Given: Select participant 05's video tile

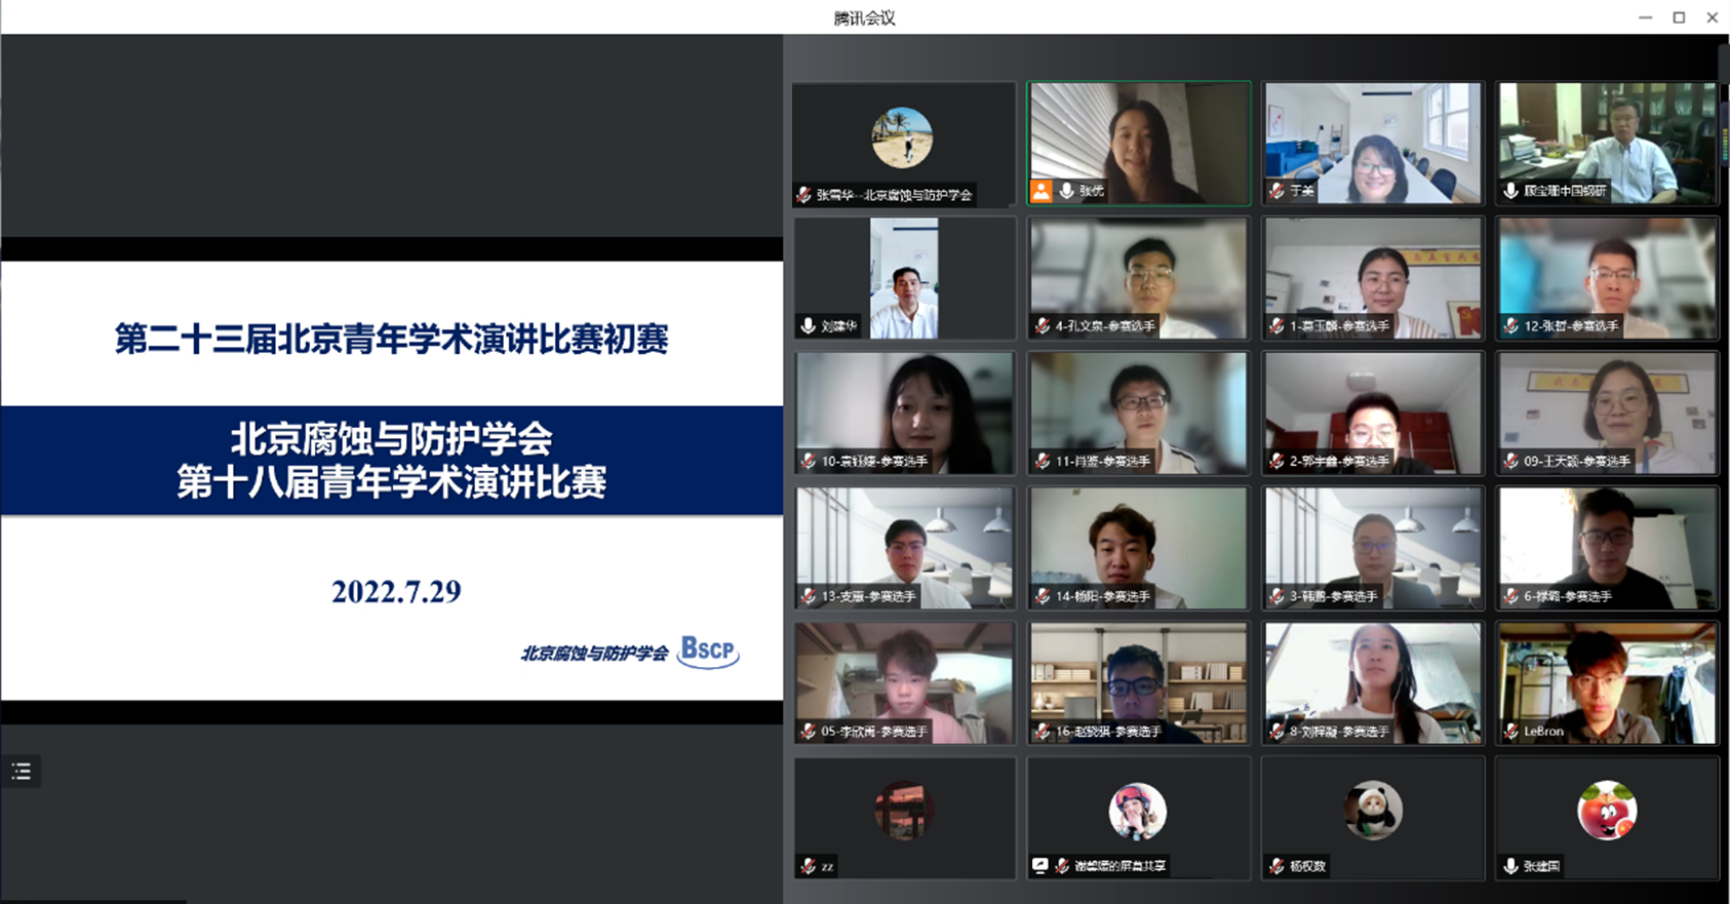Looking at the screenshot, I should pos(904,682).
